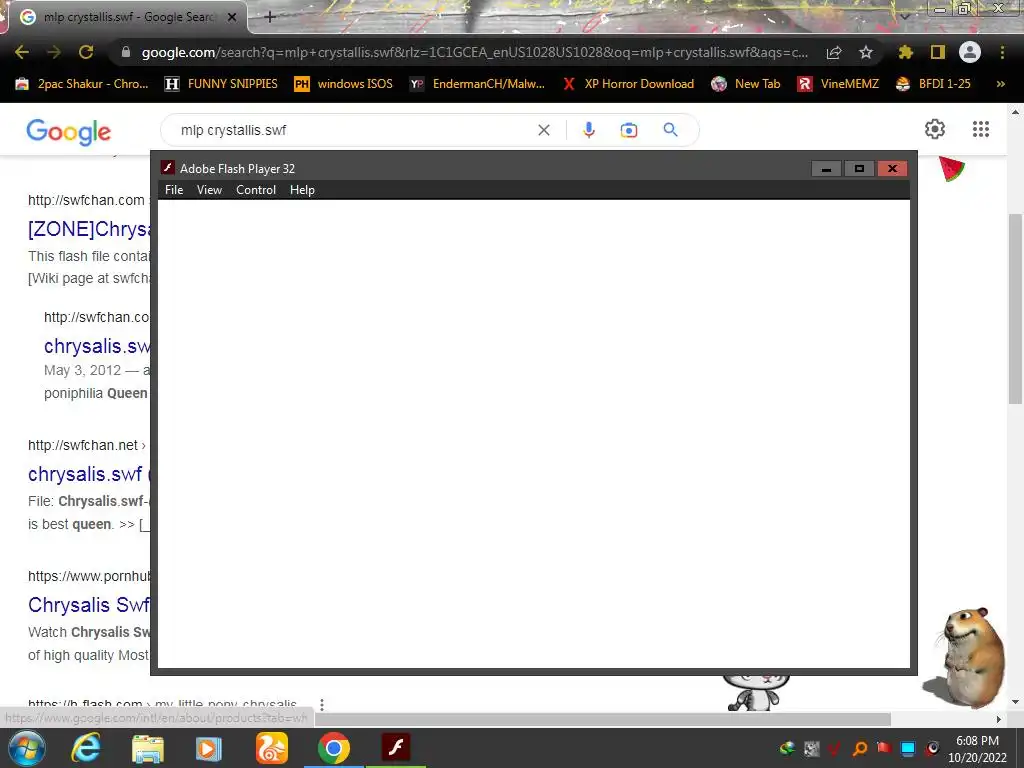Switch to Chrome on the taskbar
The height and width of the screenshot is (768, 1024).
(333, 748)
